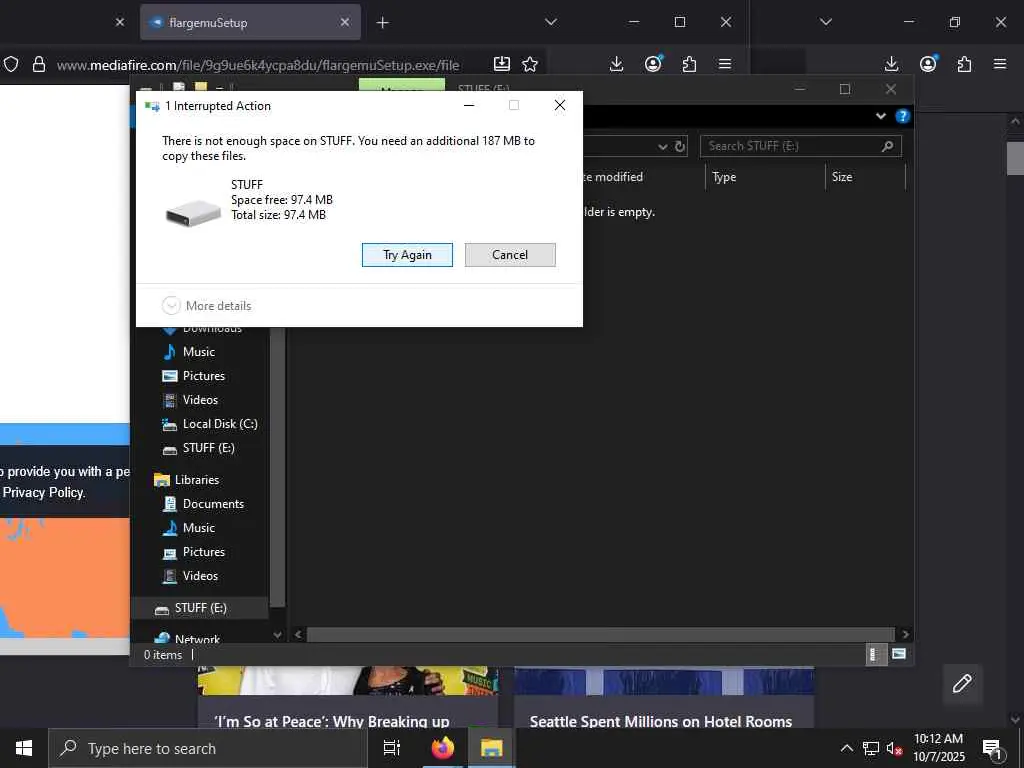This screenshot has height=768, width=1024.
Task: Open hamburger menu in front Firefox window
Action: click(724, 64)
